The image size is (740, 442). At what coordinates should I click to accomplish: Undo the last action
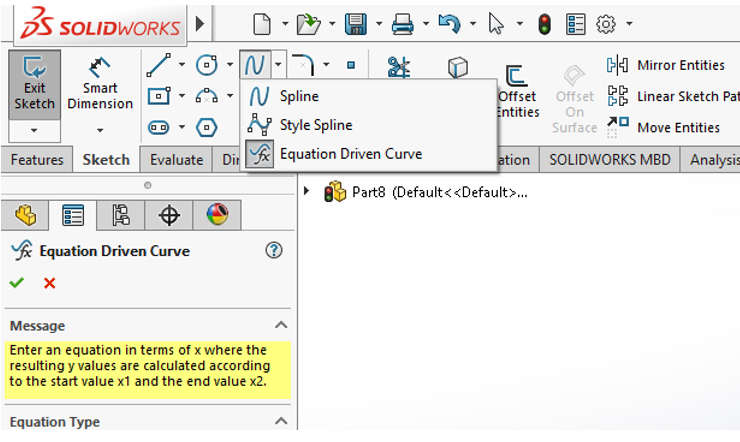[x=449, y=24]
